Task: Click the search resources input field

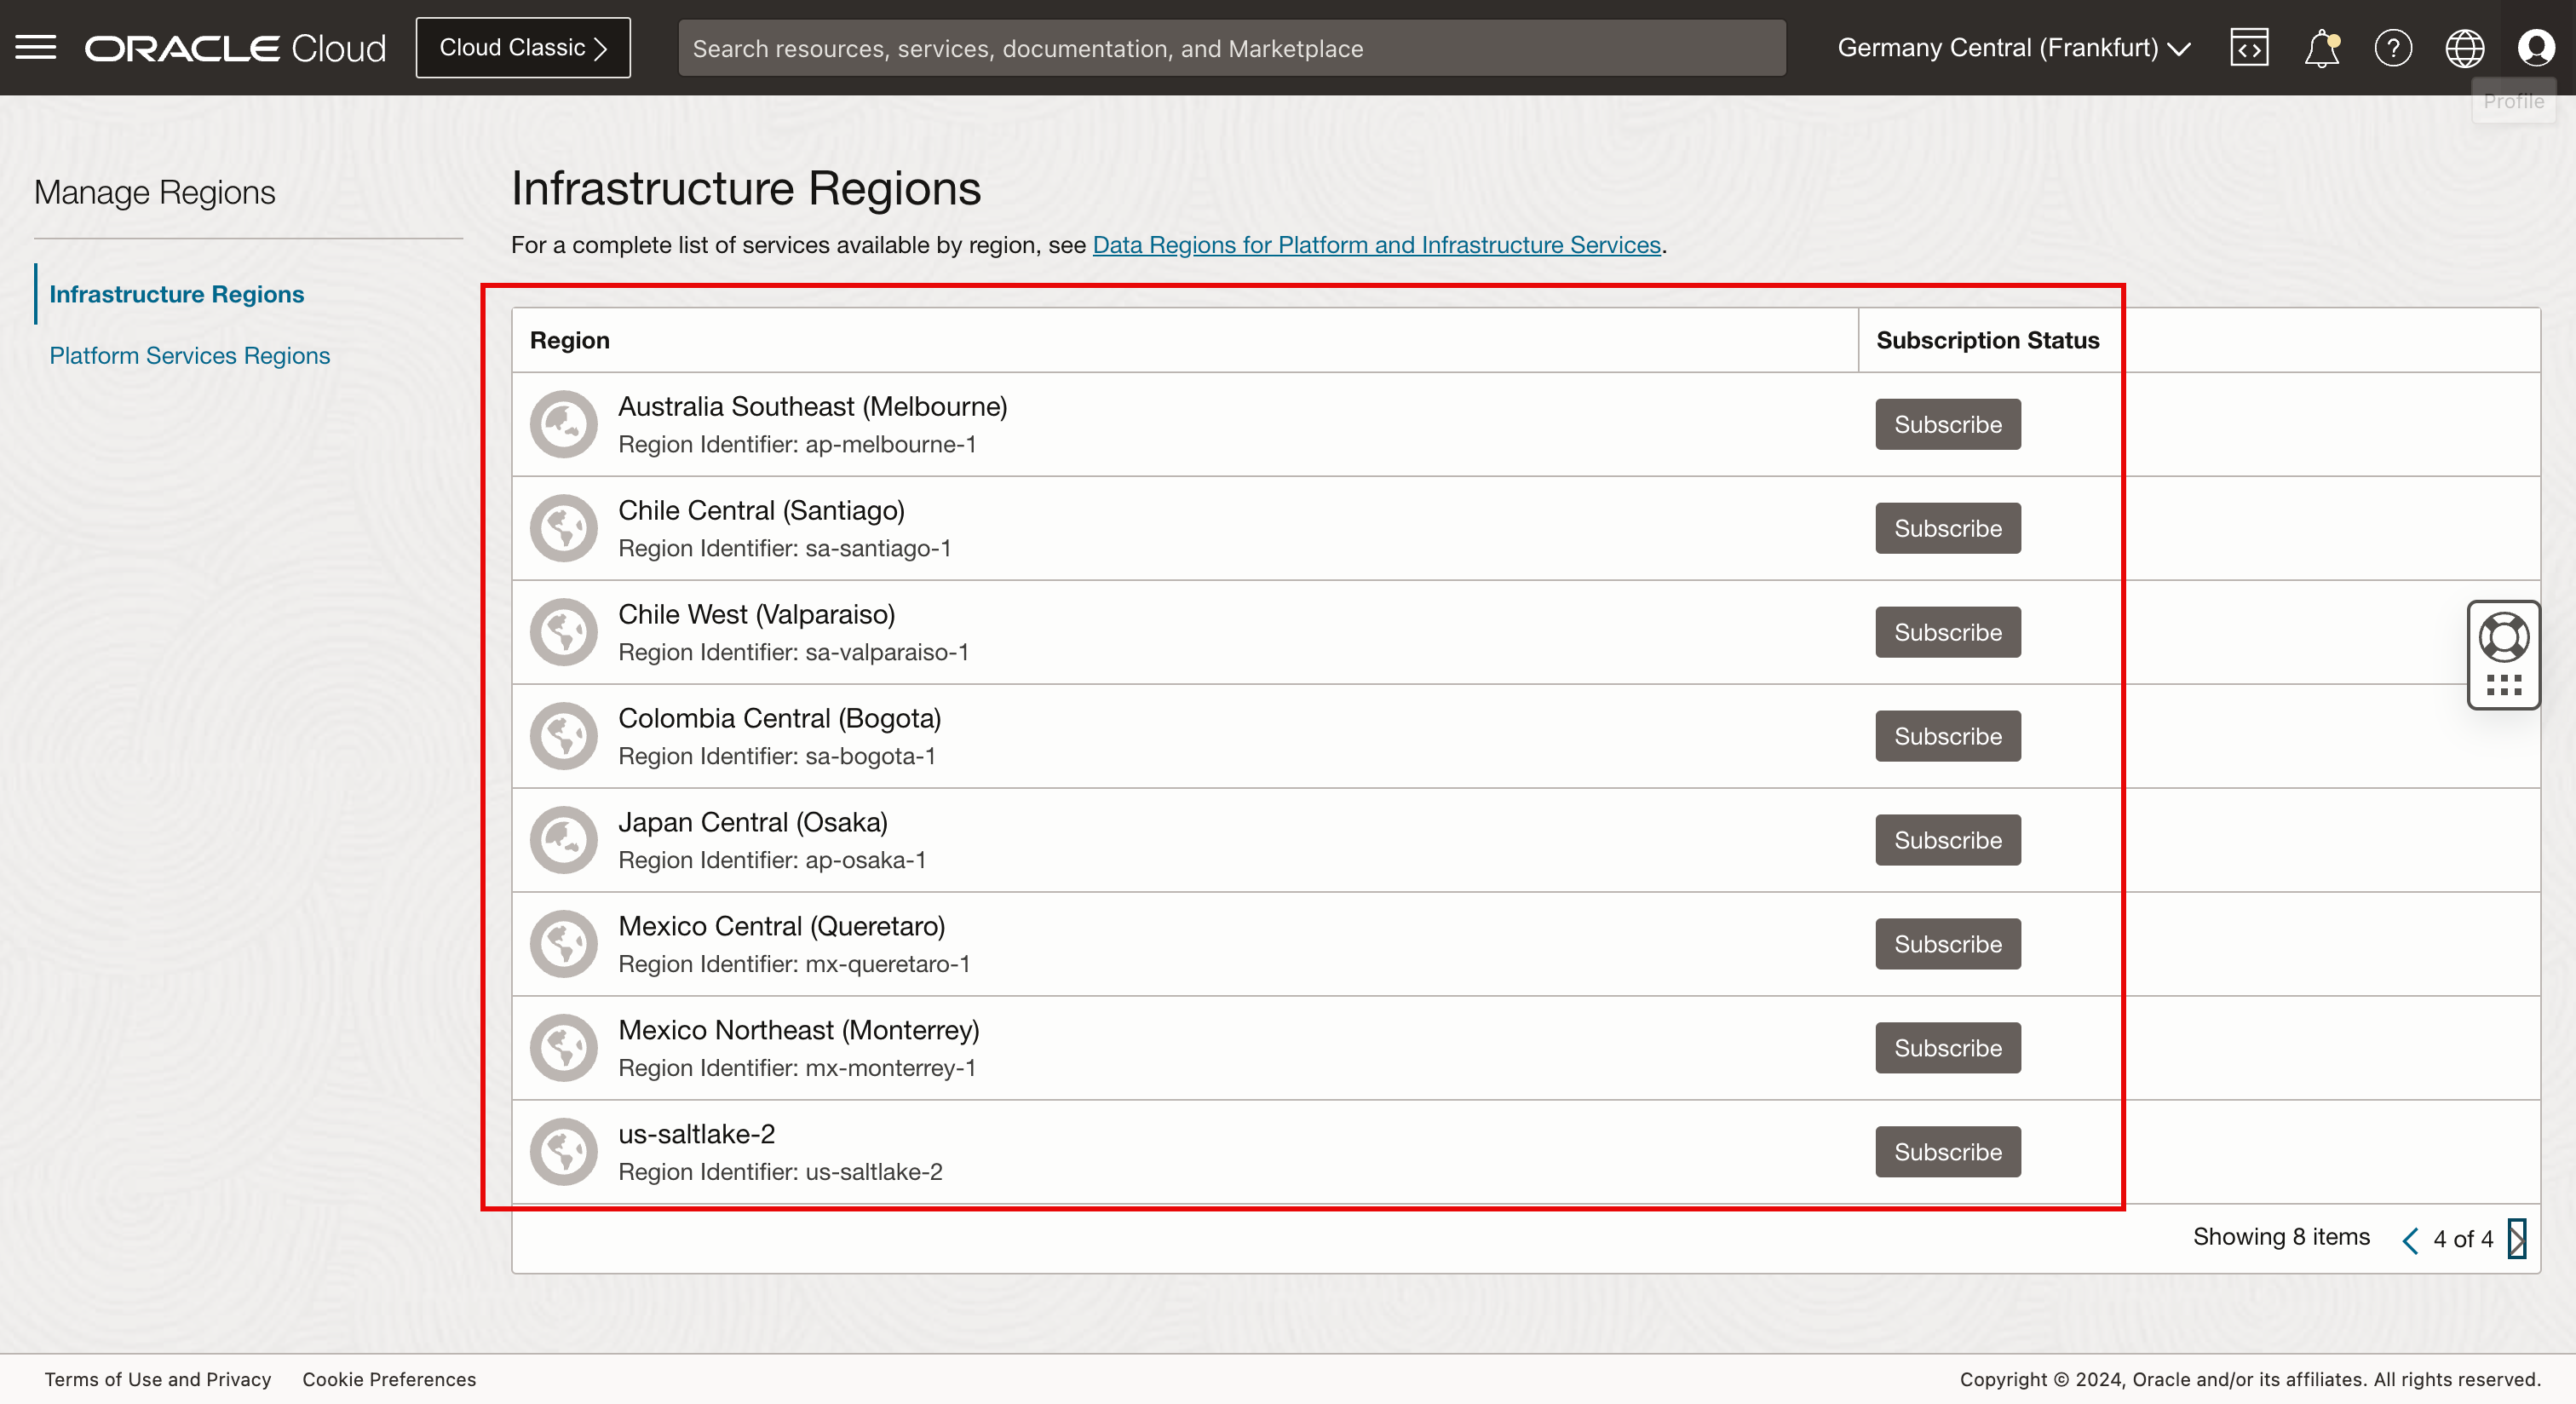Action: click(1231, 48)
